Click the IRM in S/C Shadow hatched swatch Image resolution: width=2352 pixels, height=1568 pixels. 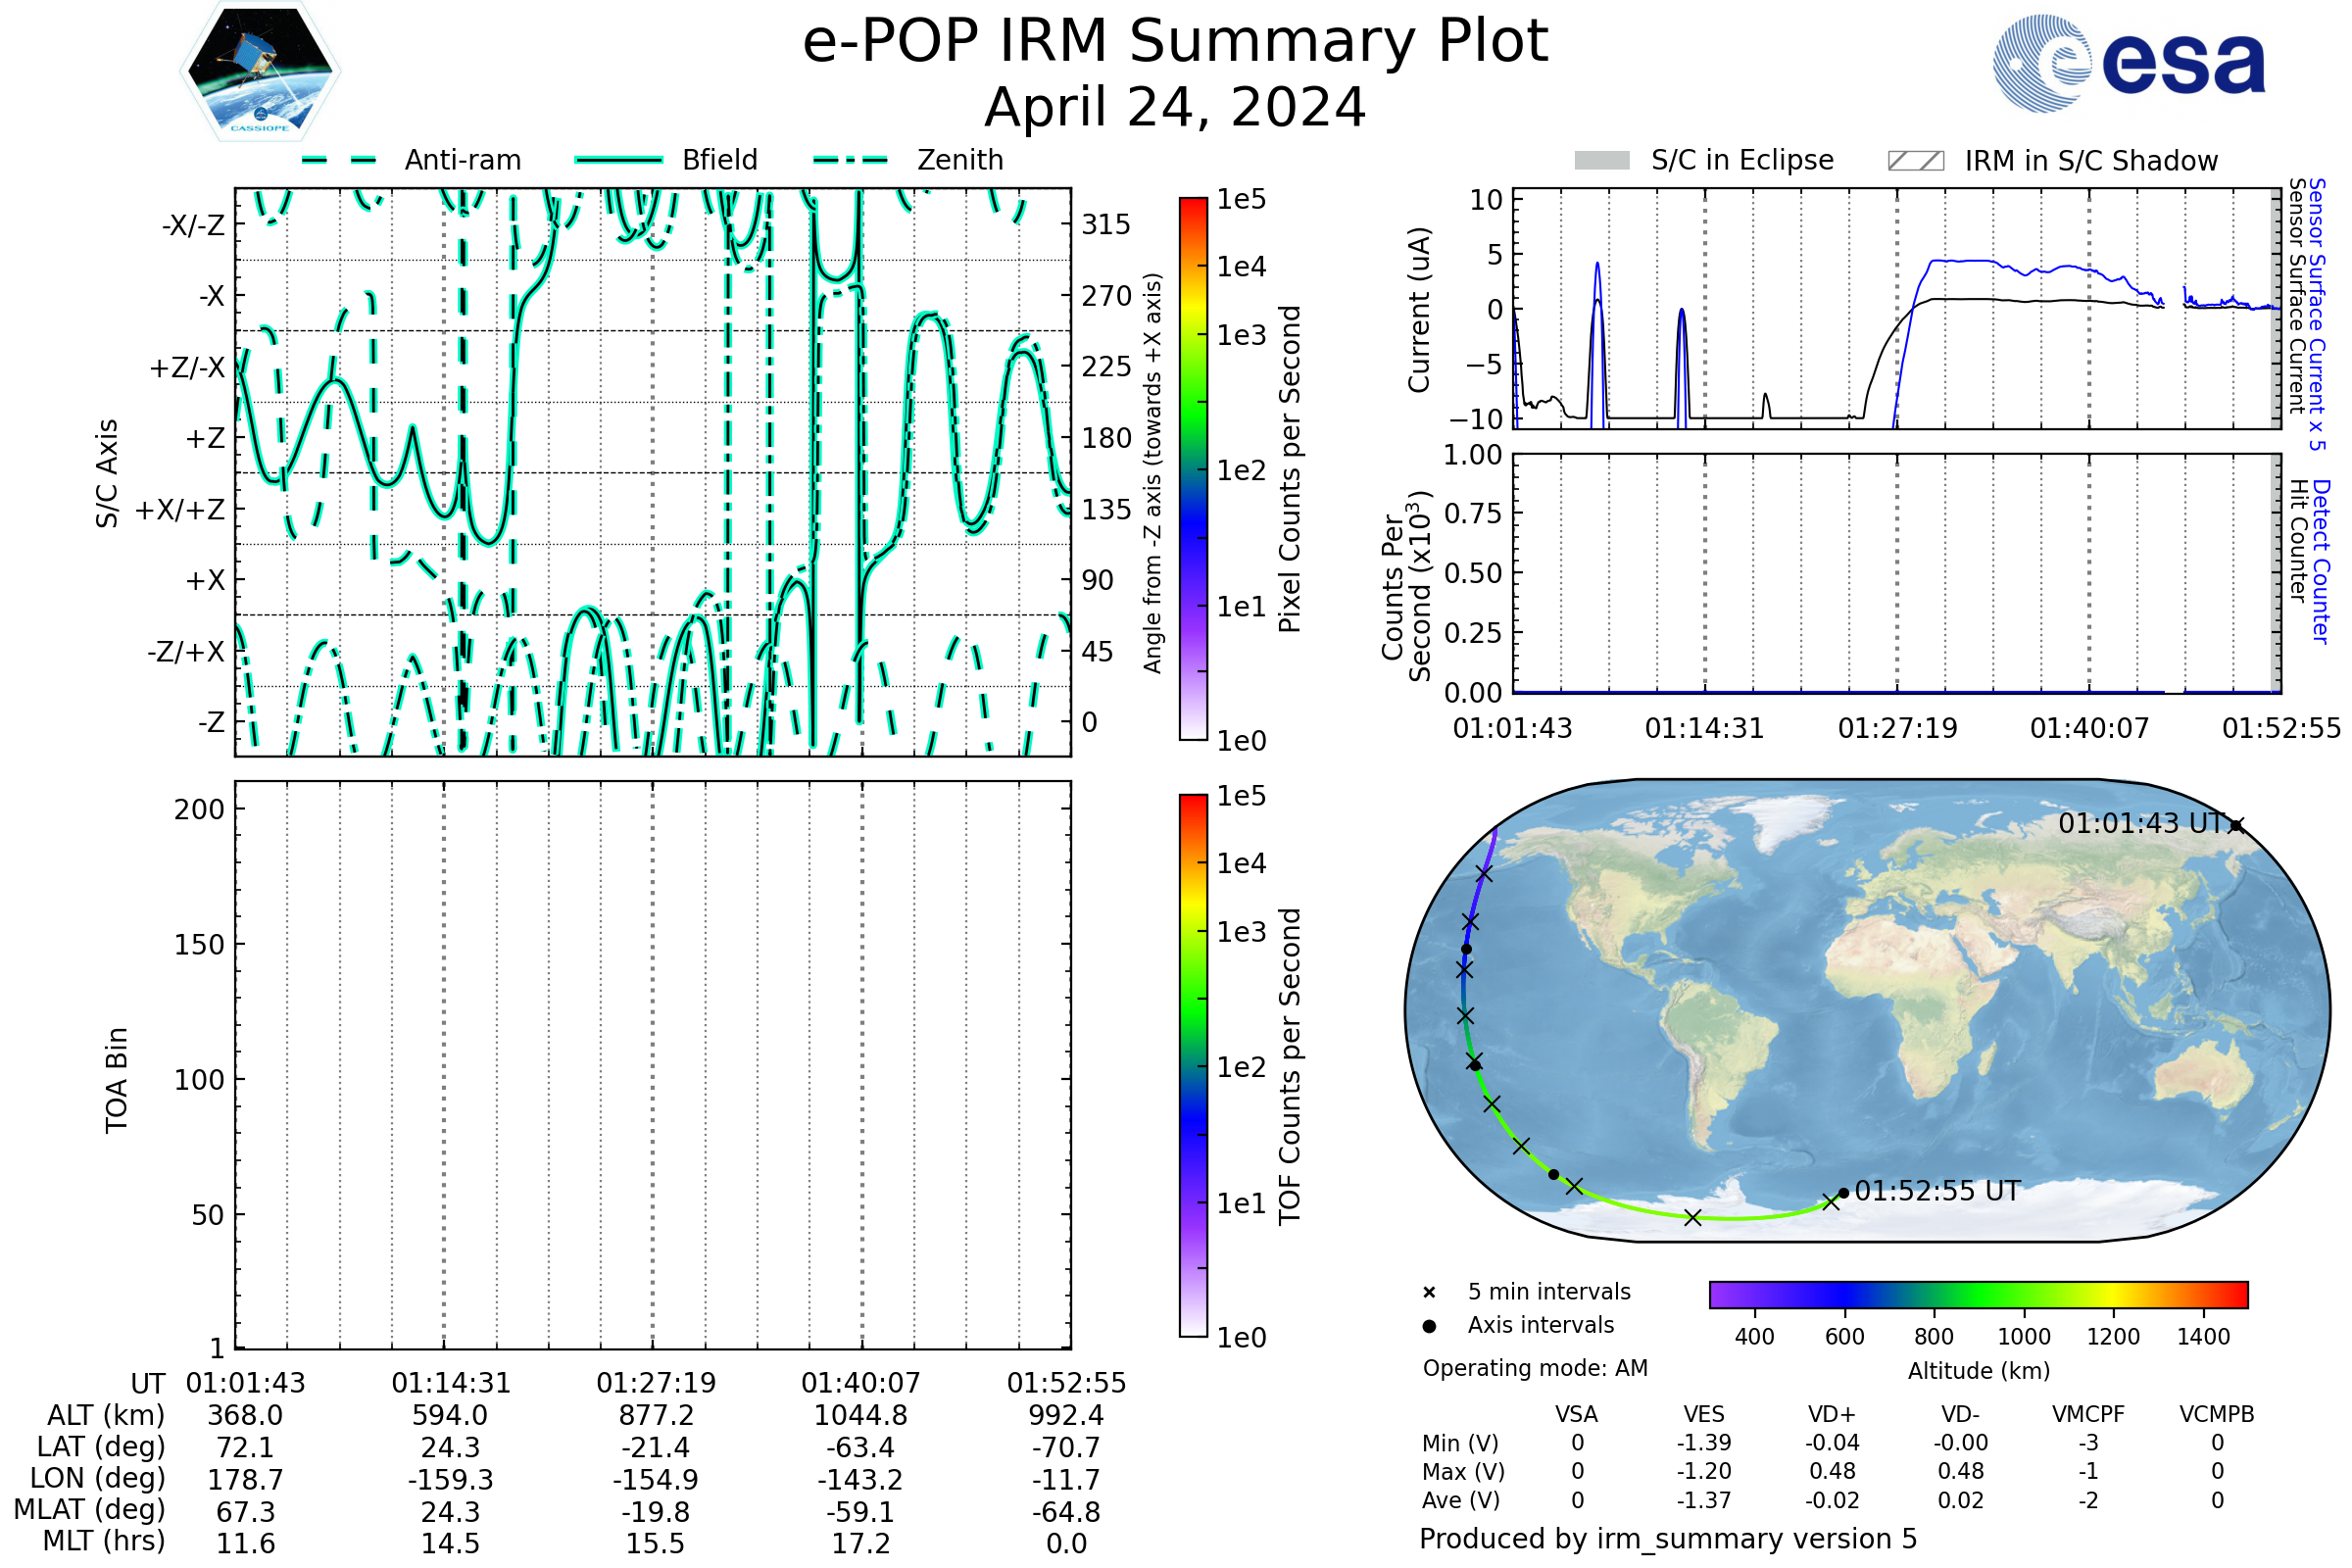tap(1916, 161)
